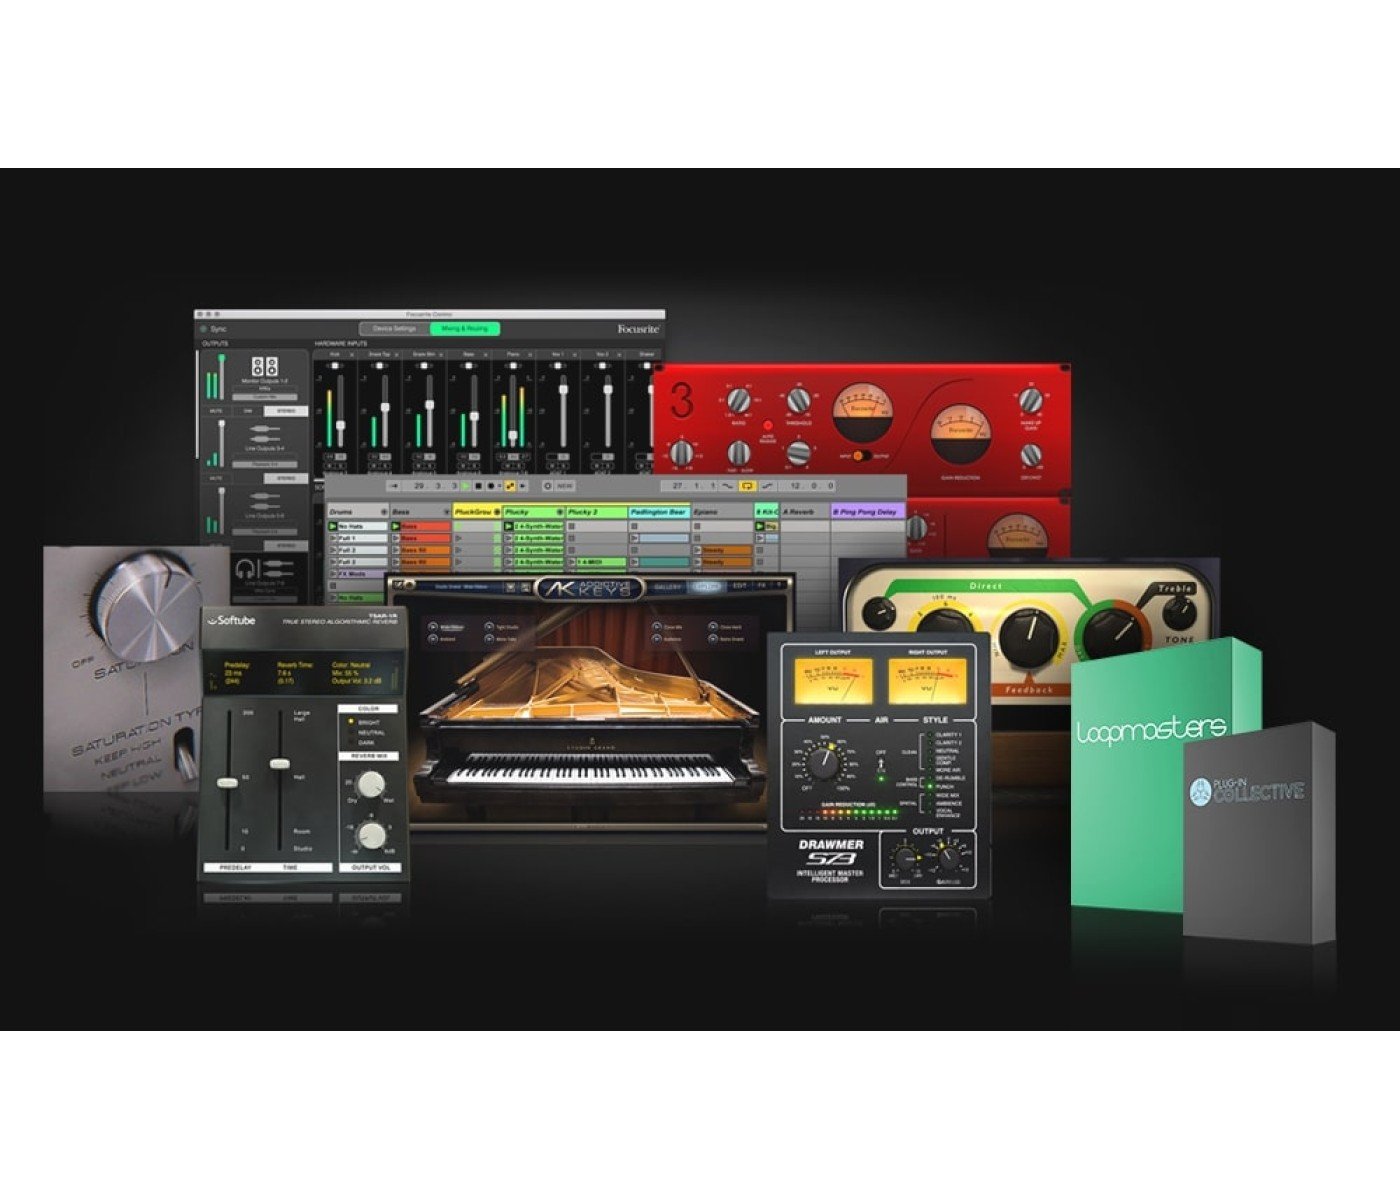Launch the No Hats clip in Drums

pyautogui.click(x=334, y=526)
